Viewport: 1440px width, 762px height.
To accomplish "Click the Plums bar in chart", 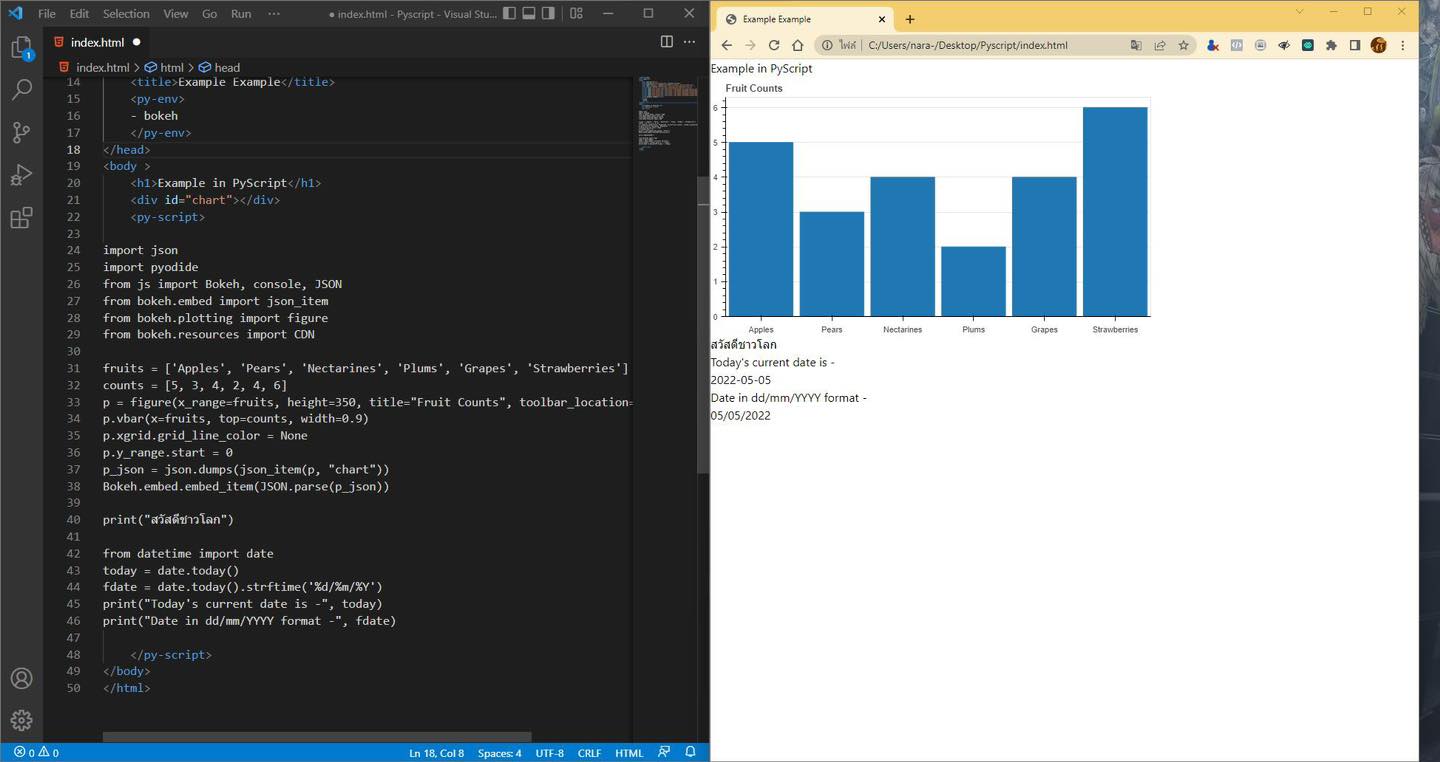I will click(973, 282).
